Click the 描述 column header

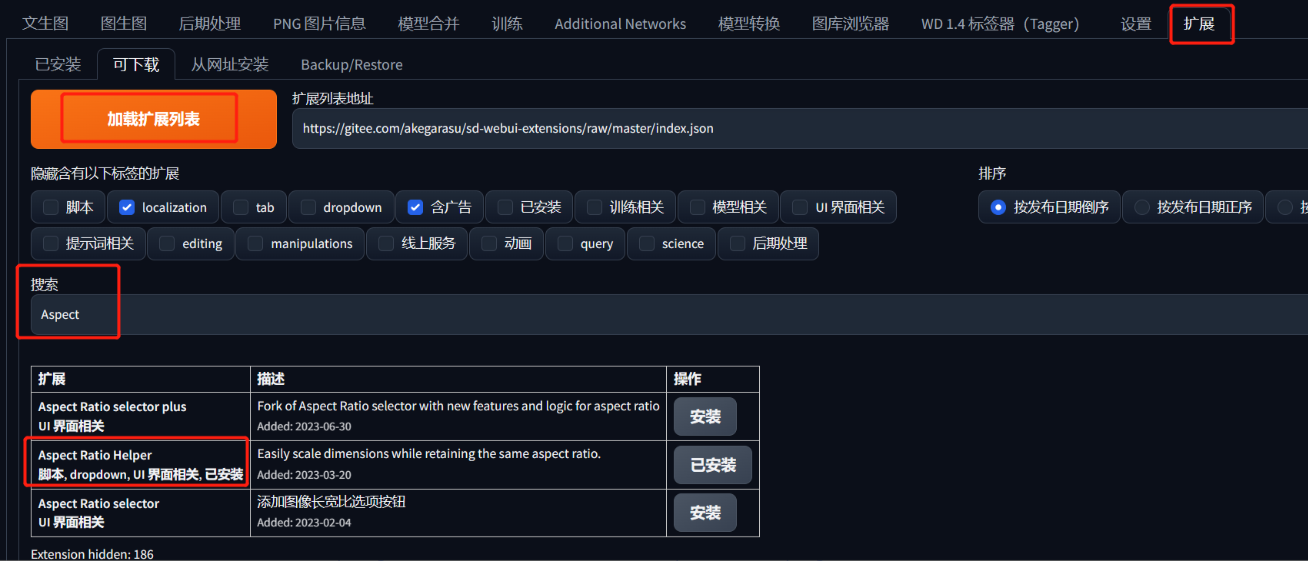(x=271, y=379)
